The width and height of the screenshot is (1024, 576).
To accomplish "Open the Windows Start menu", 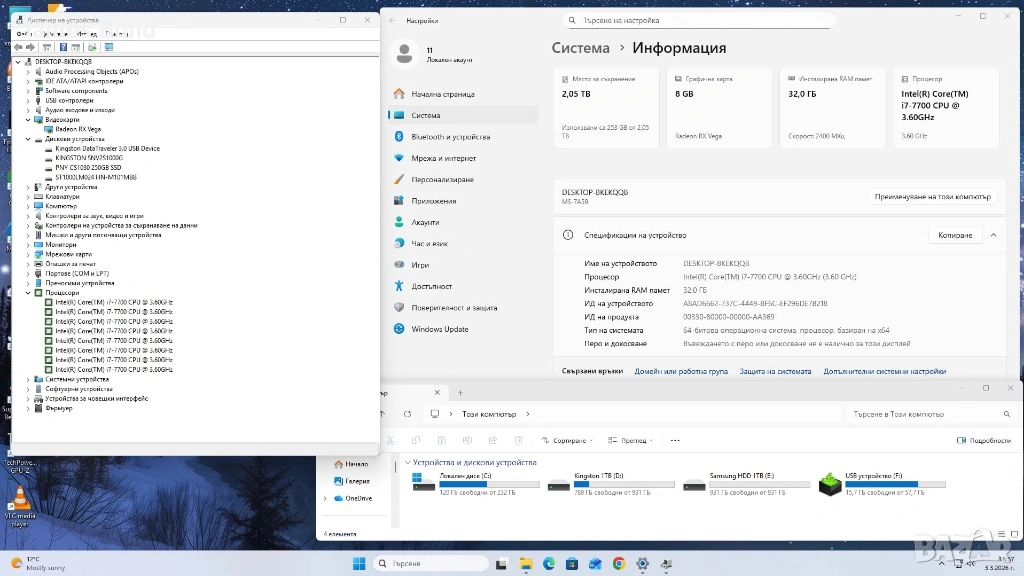I will 357,564.
